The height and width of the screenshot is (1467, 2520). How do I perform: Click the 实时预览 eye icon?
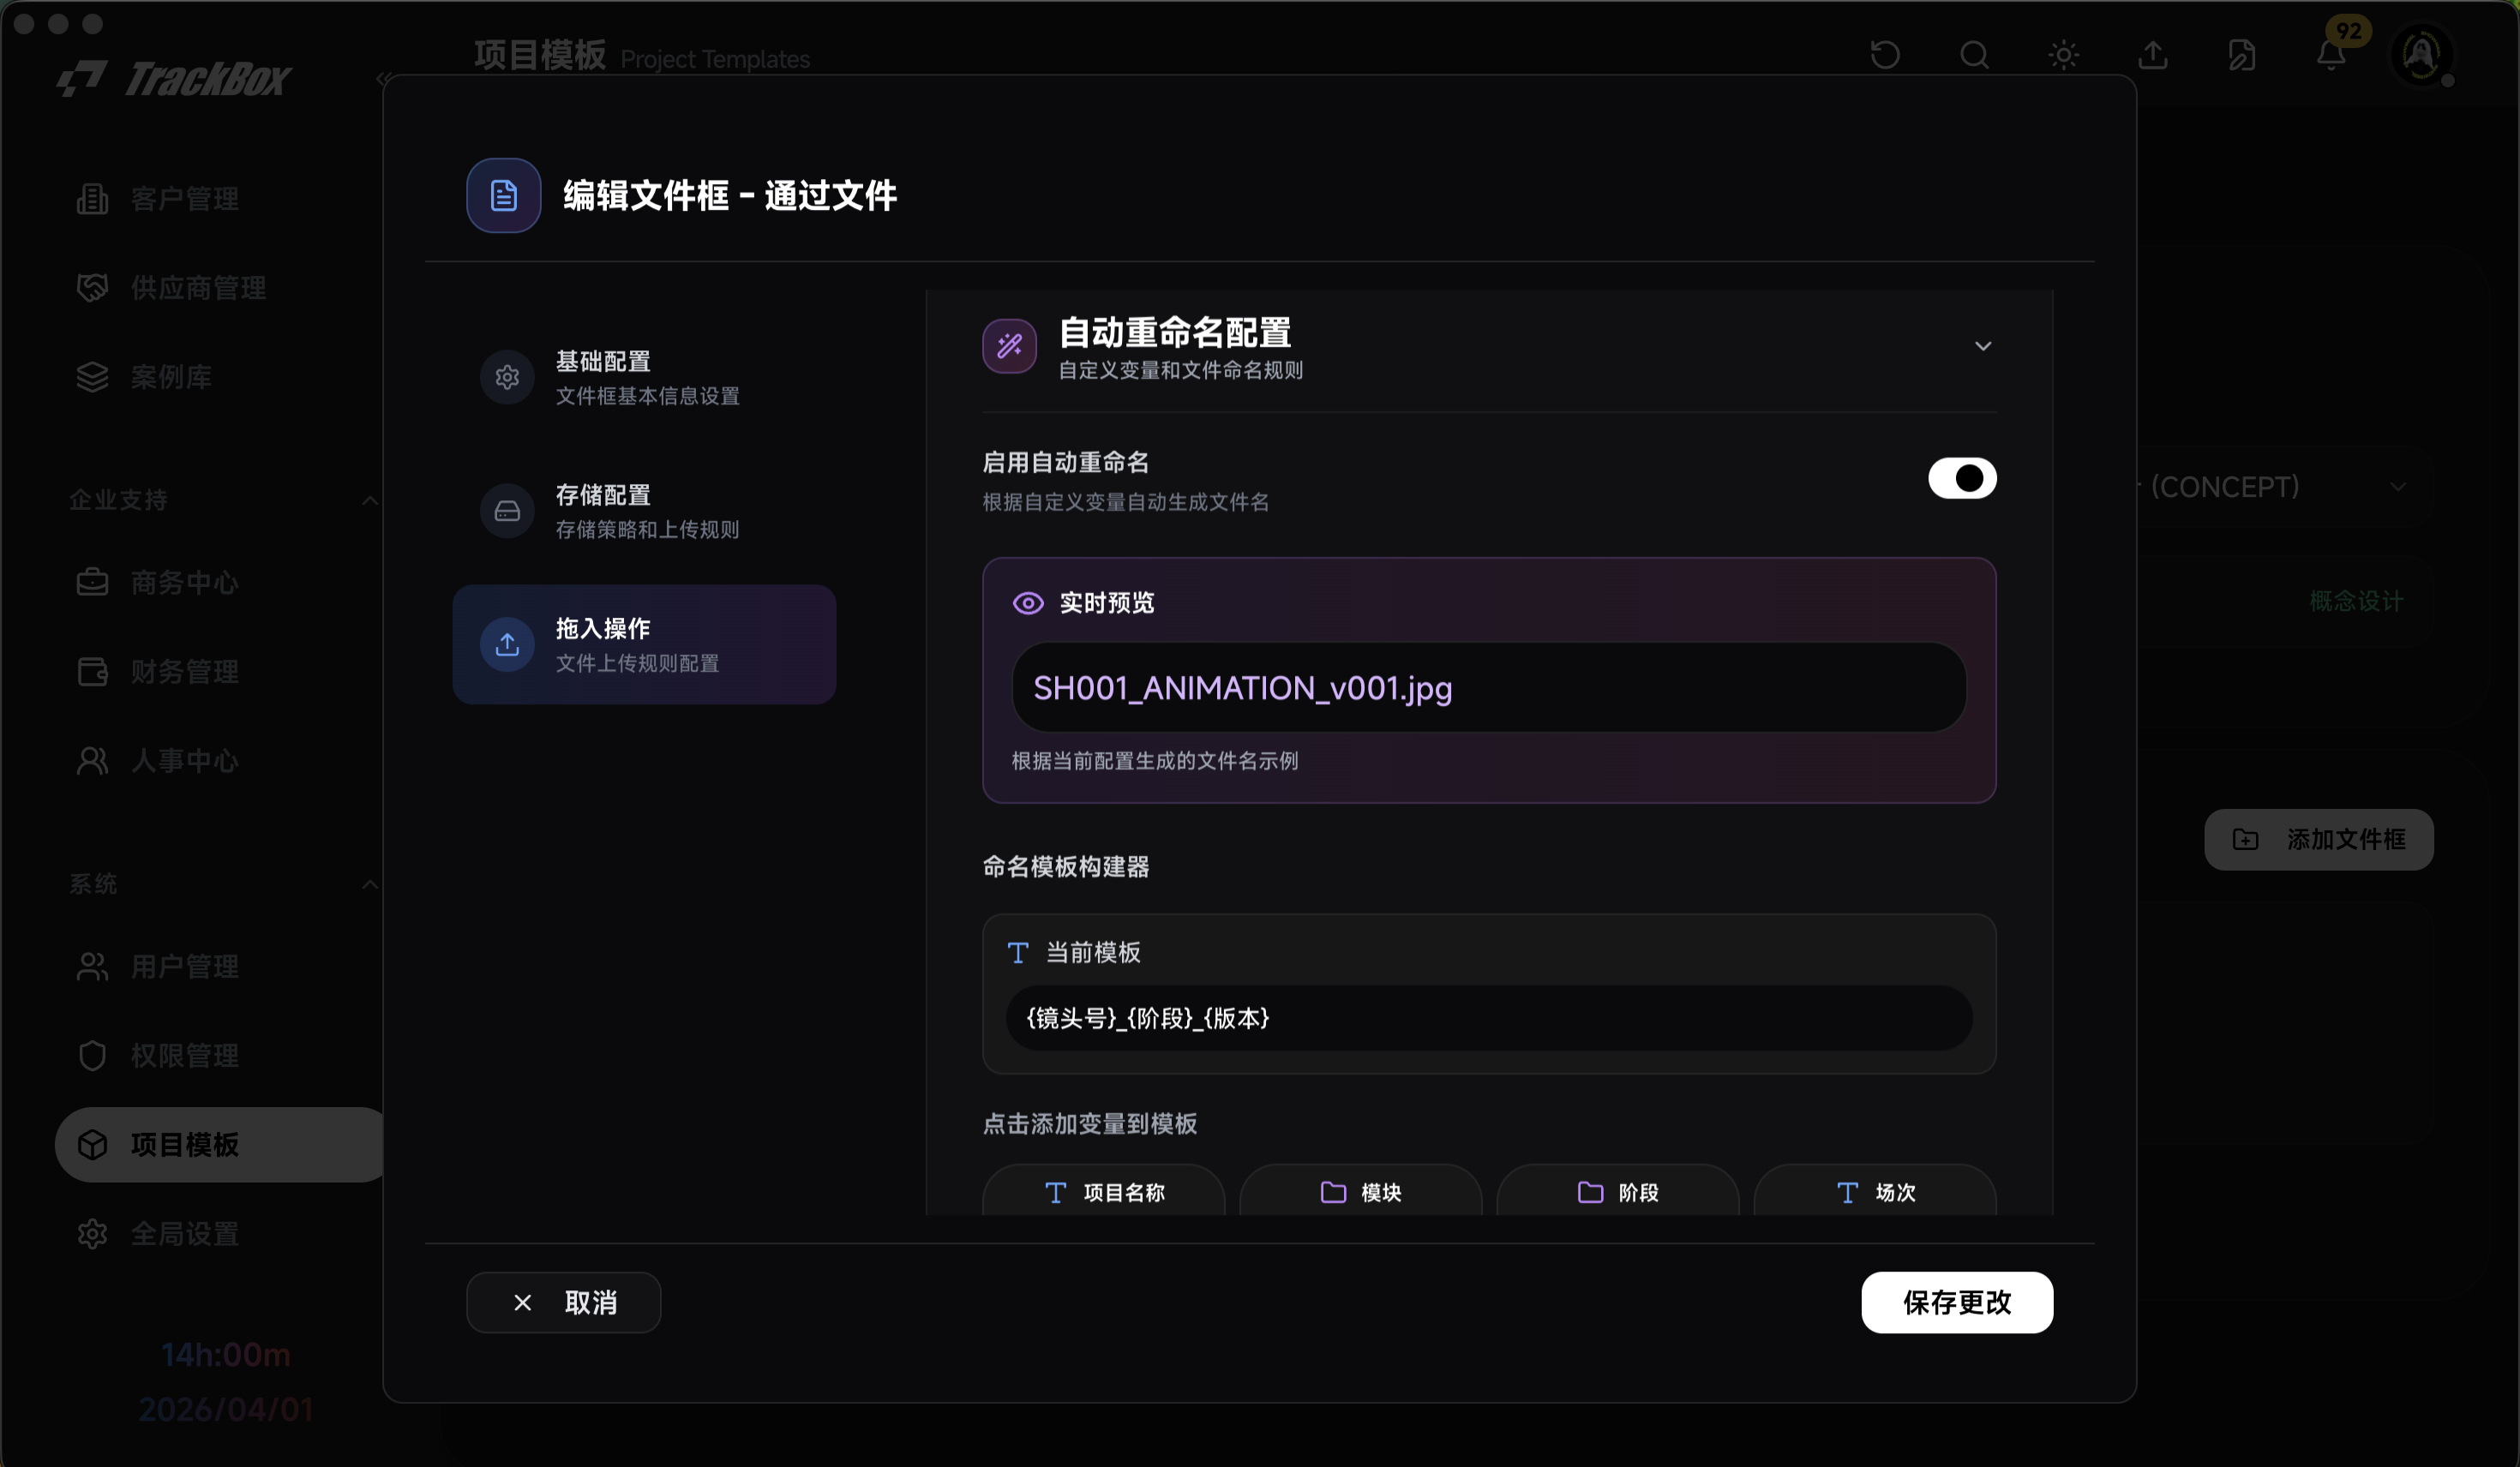pyautogui.click(x=1028, y=603)
